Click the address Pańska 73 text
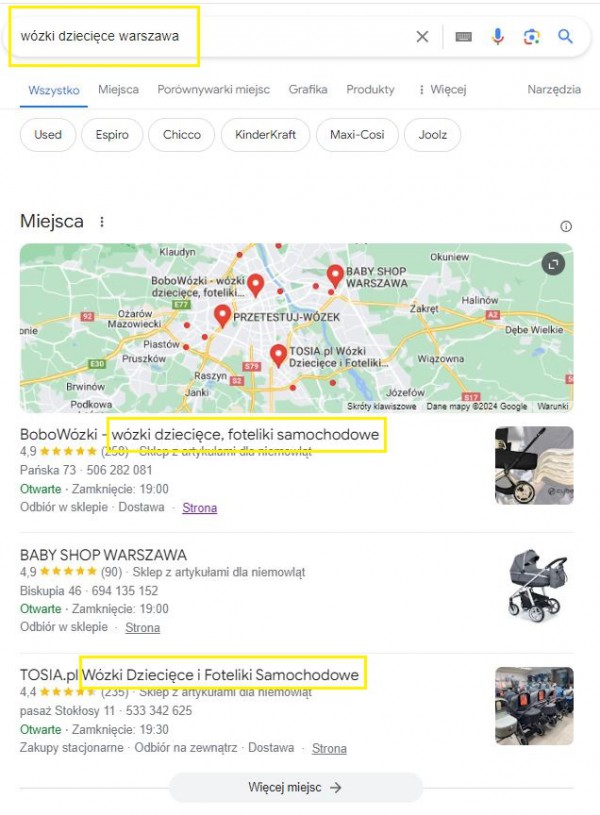600x815 pixels. [48, 470]
